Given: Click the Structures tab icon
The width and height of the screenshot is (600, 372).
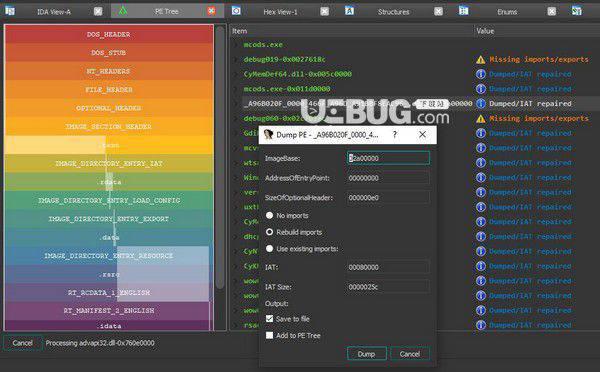Looking at the screenshot, I should pyautogui.click(x=349, y=11).
